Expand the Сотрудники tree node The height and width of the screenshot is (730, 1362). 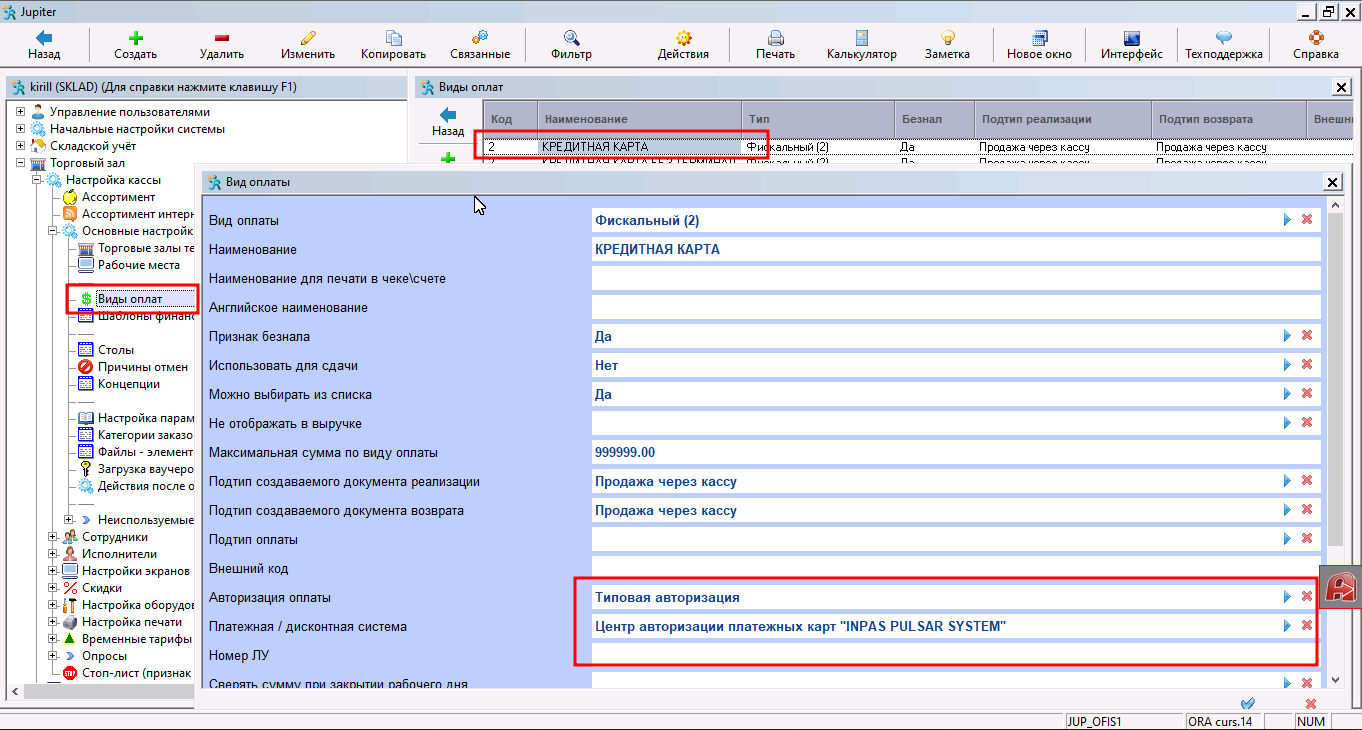pyautogui.click(x=53, y=537)
